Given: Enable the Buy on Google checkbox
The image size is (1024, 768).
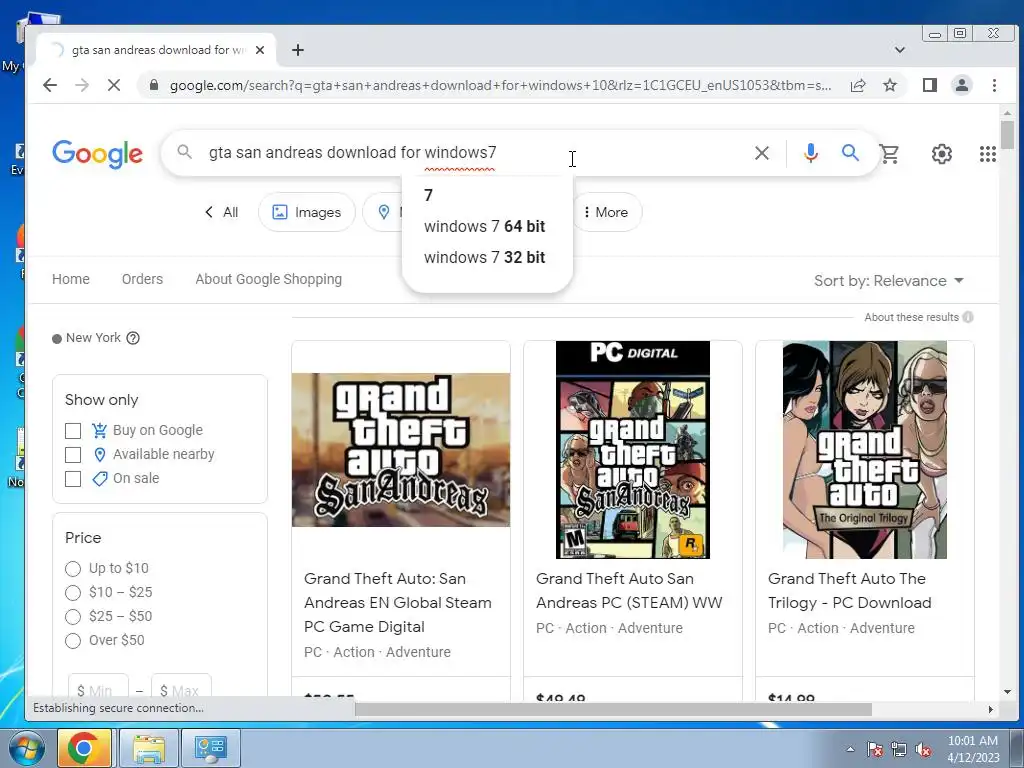Looking at the screenshot, I should [x=73, y=431].
